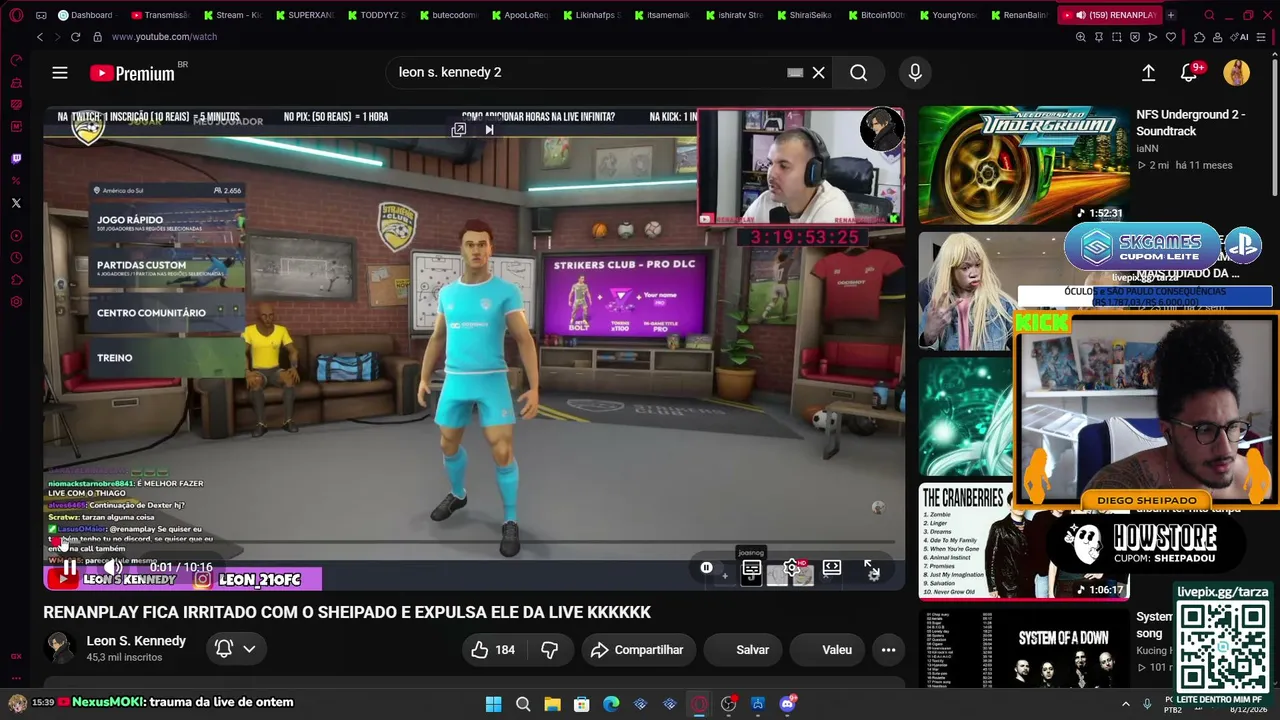
Task: Click the Compartilhar button
Action: [x=637, y=650]
